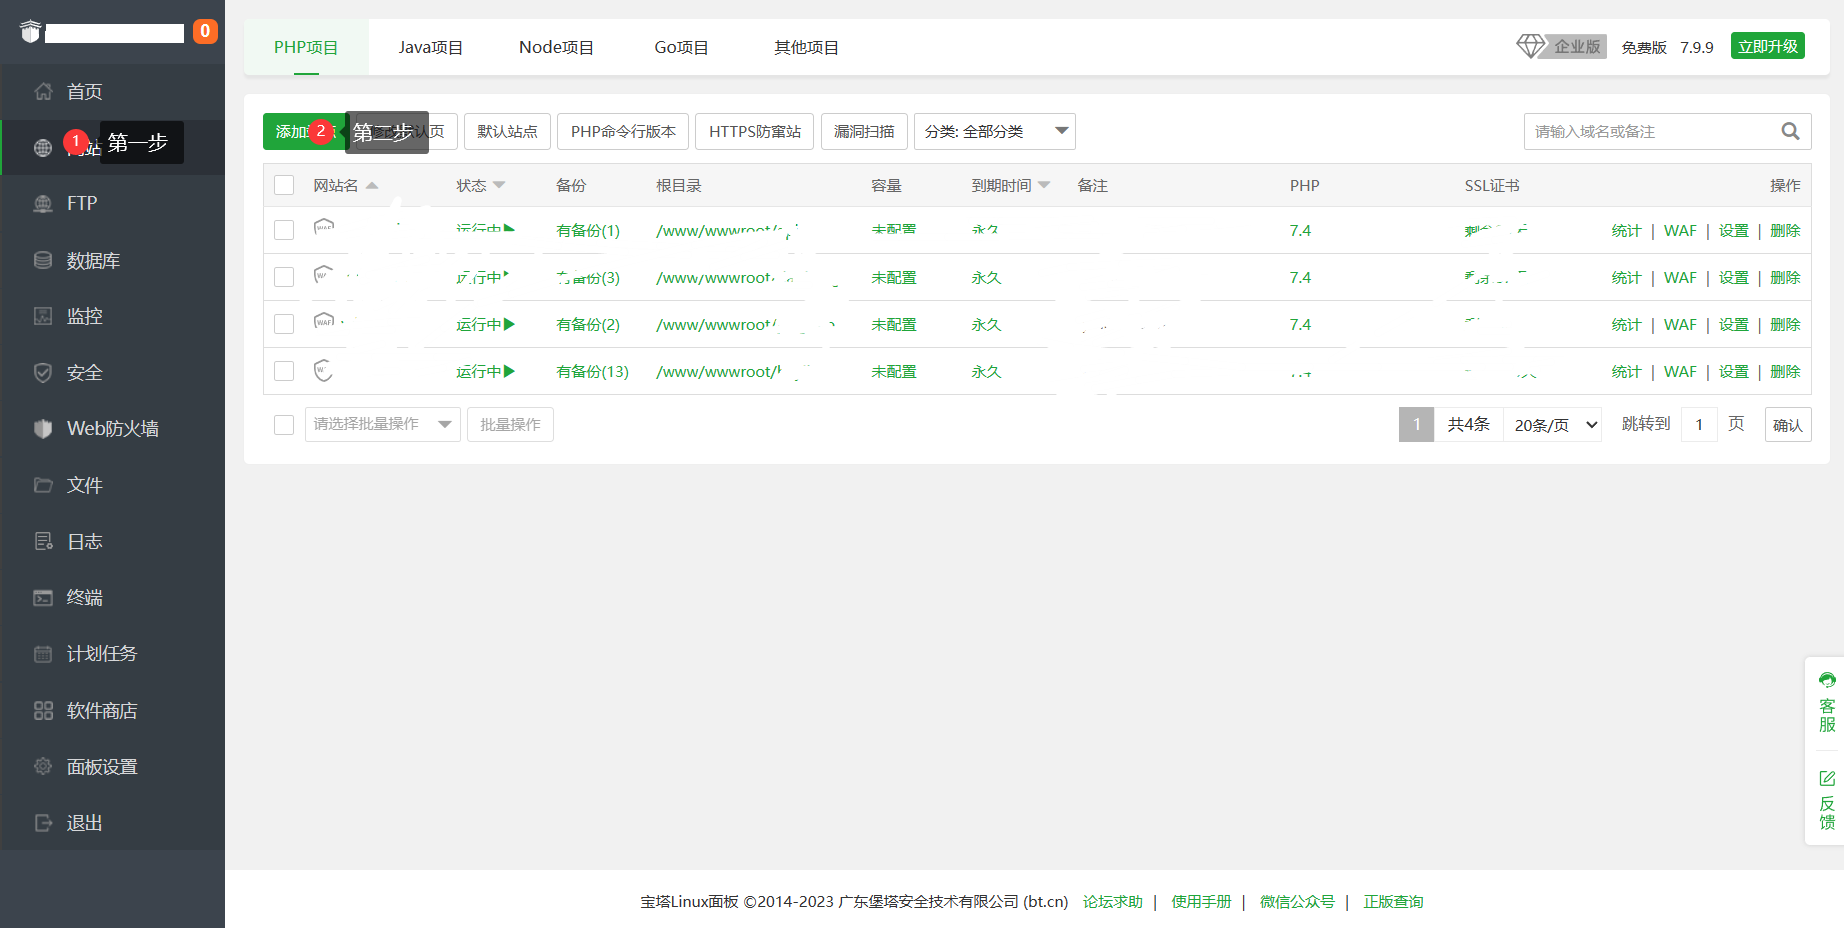
Task: Click the orange notification badge 0
Action: 205,31
